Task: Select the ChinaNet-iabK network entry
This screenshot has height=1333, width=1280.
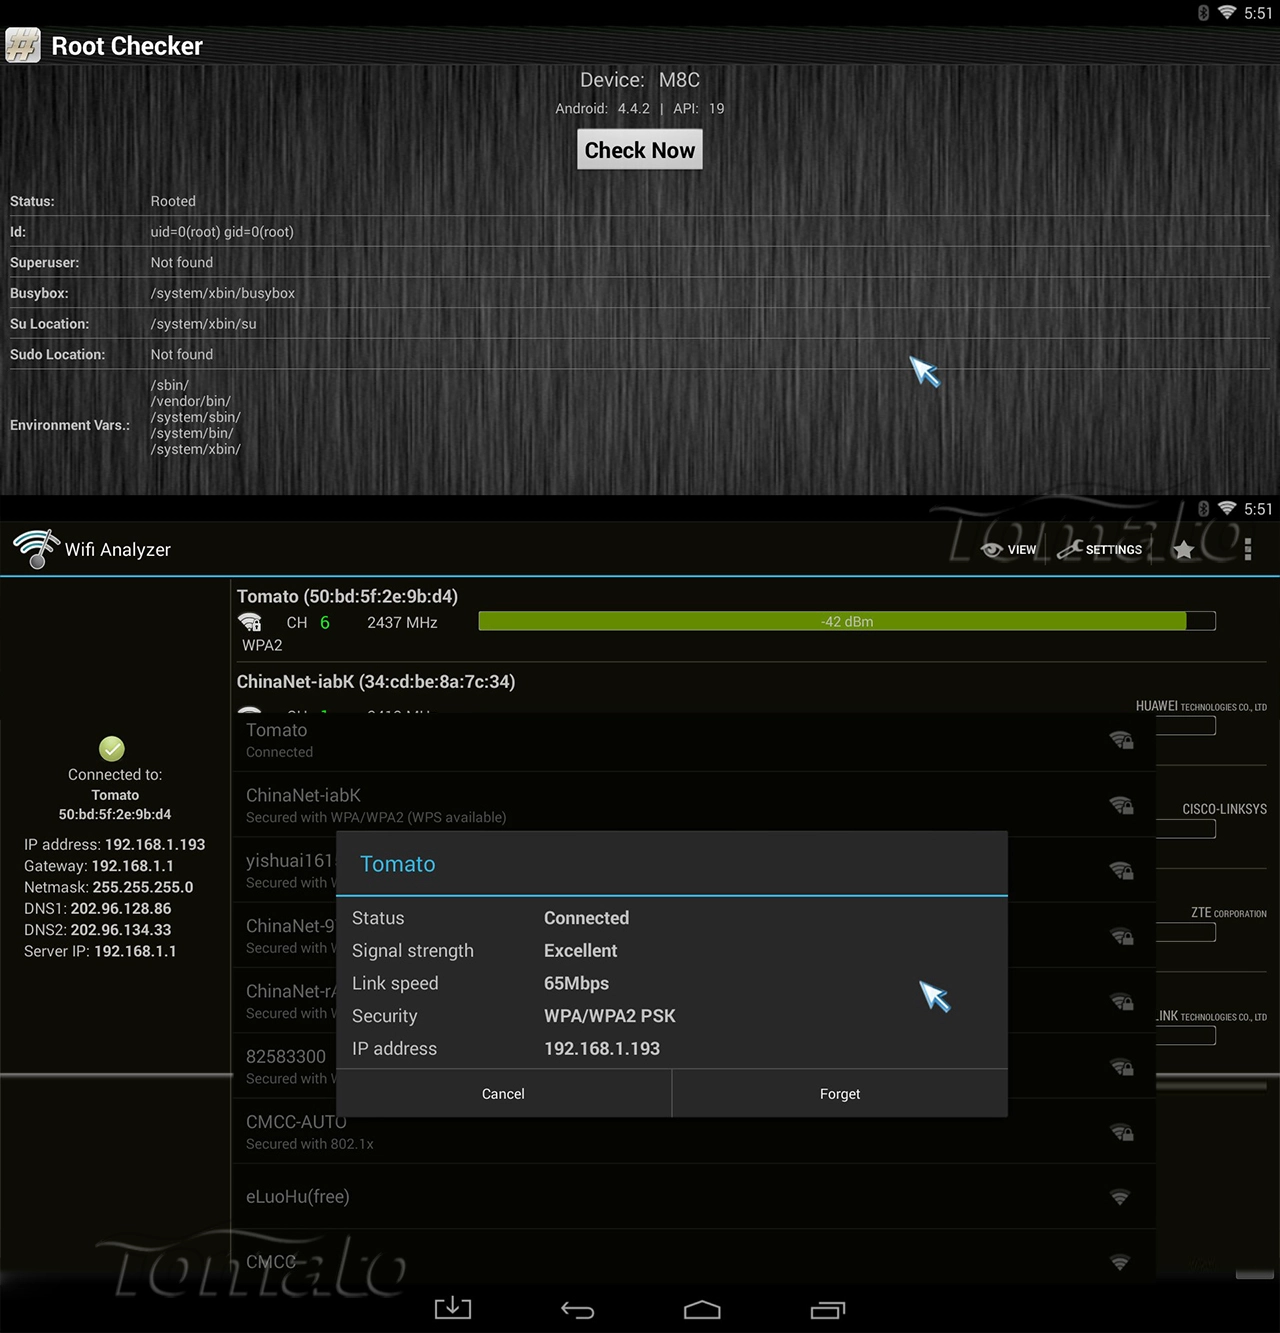Action: click(694, 805)
